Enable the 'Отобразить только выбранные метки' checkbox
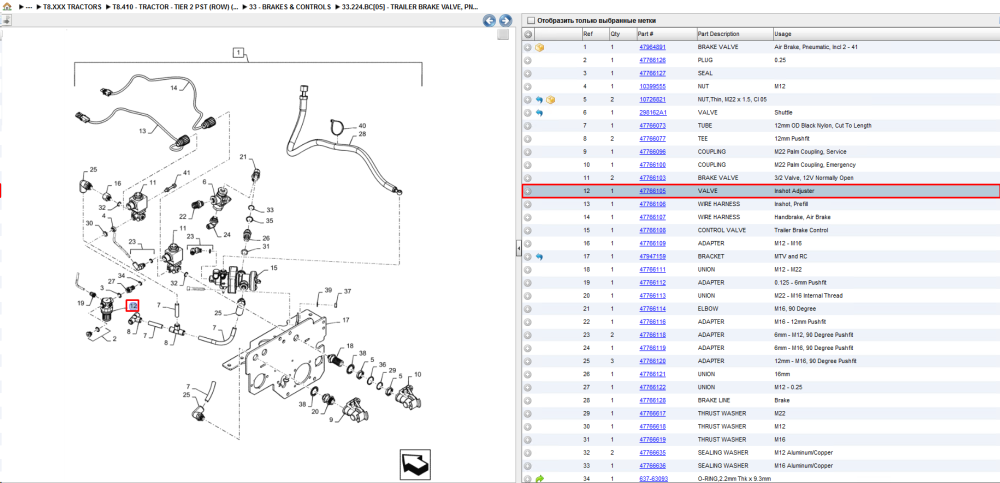The height and width of the screenshot is (483, 1000). [x=531, y=20]
